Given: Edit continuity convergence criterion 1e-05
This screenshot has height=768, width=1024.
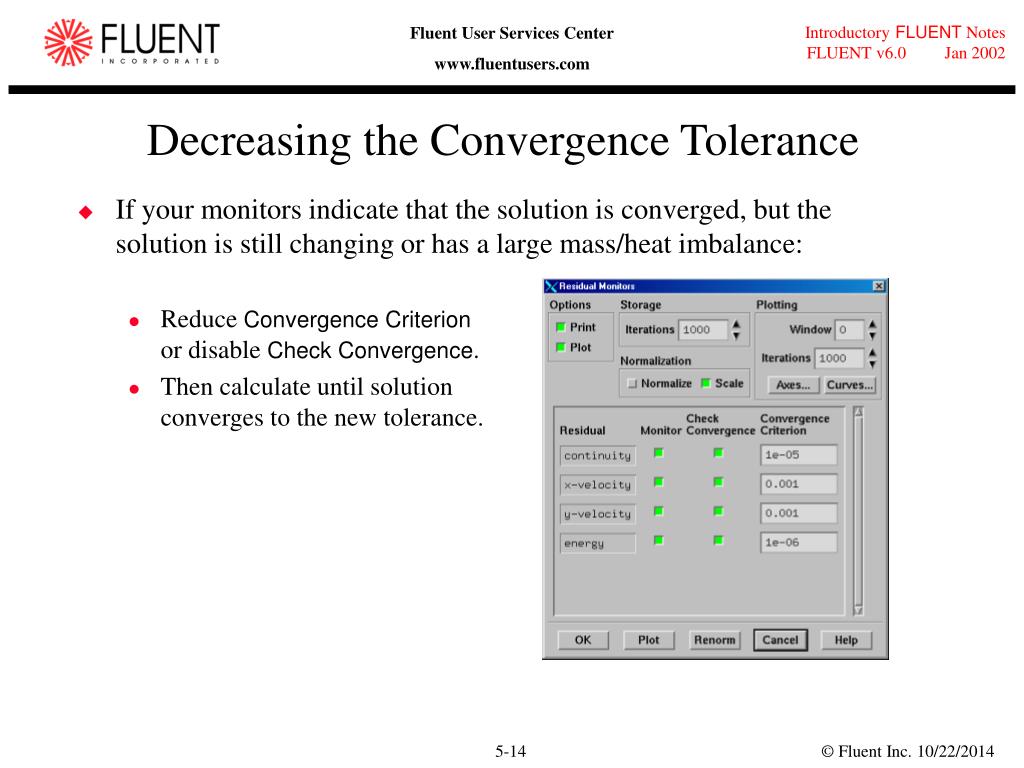Looking at the screenshot, I should click(x=799, y=455).
